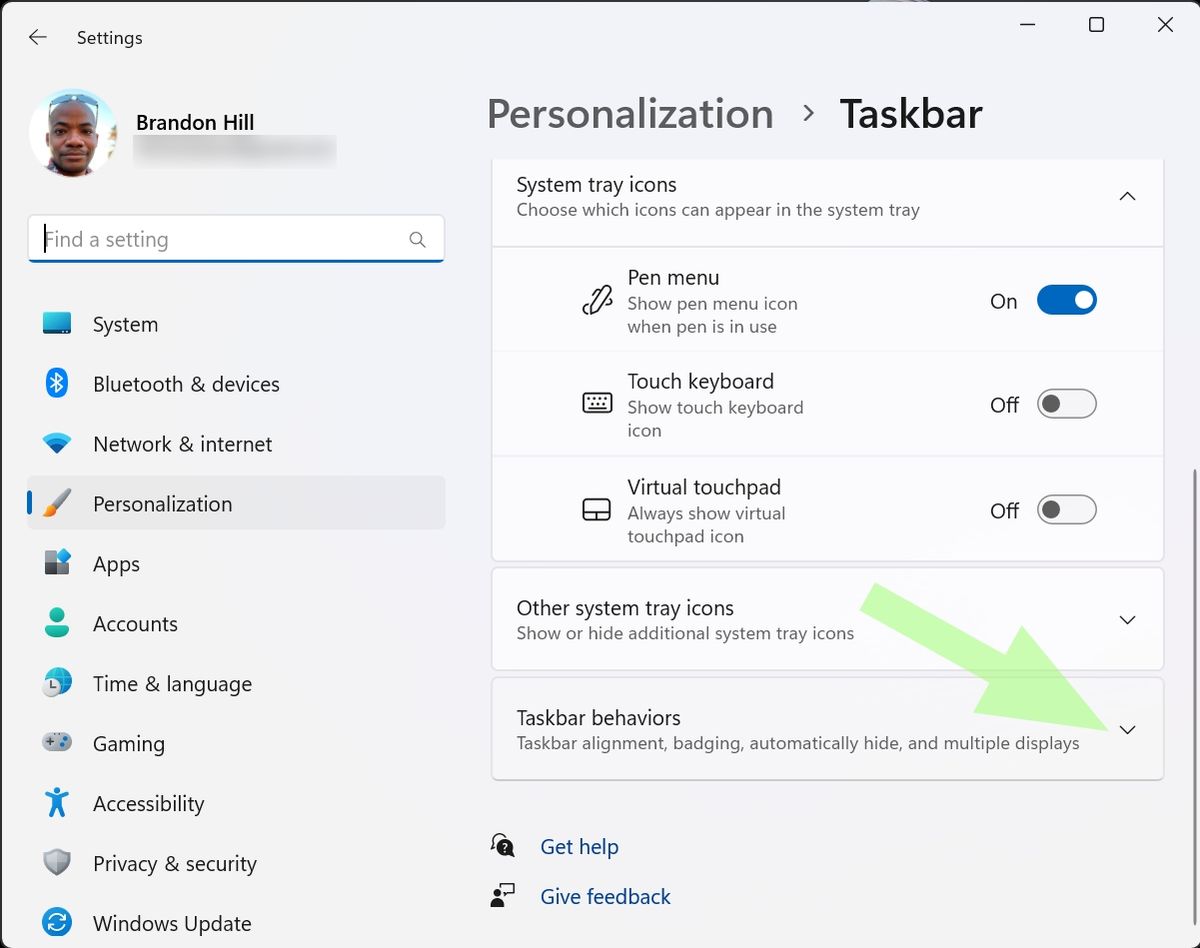Open Gaming settings
This screenshot has height=948, width=1200.
point(129,744)
